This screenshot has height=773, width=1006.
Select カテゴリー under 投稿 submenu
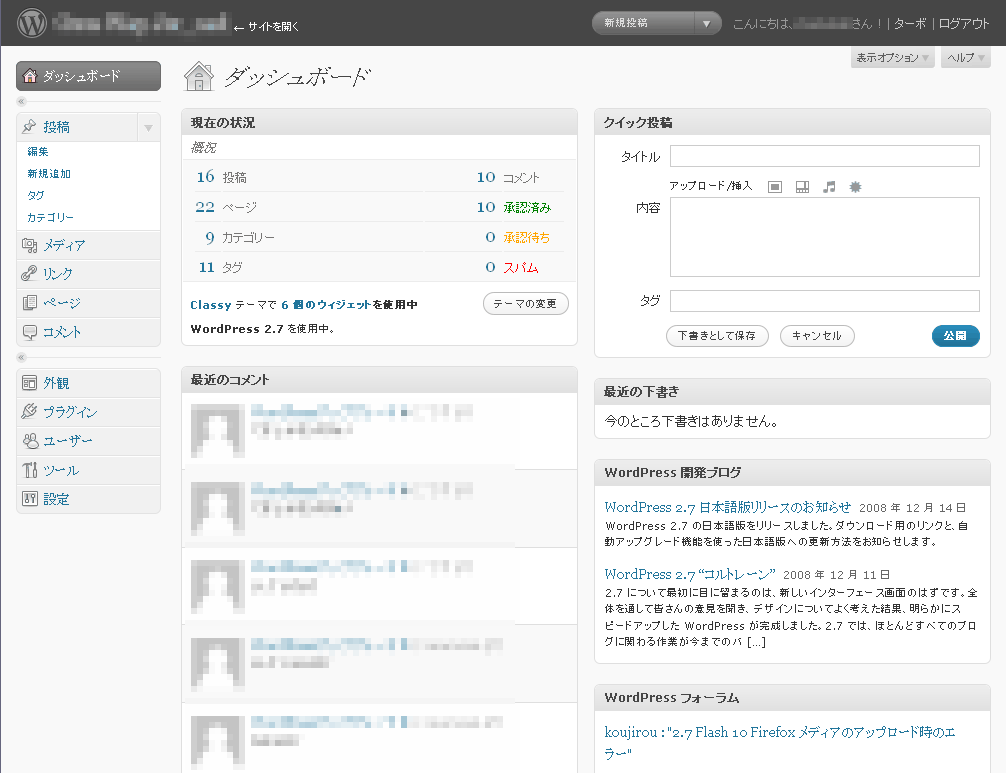(50, 217)
